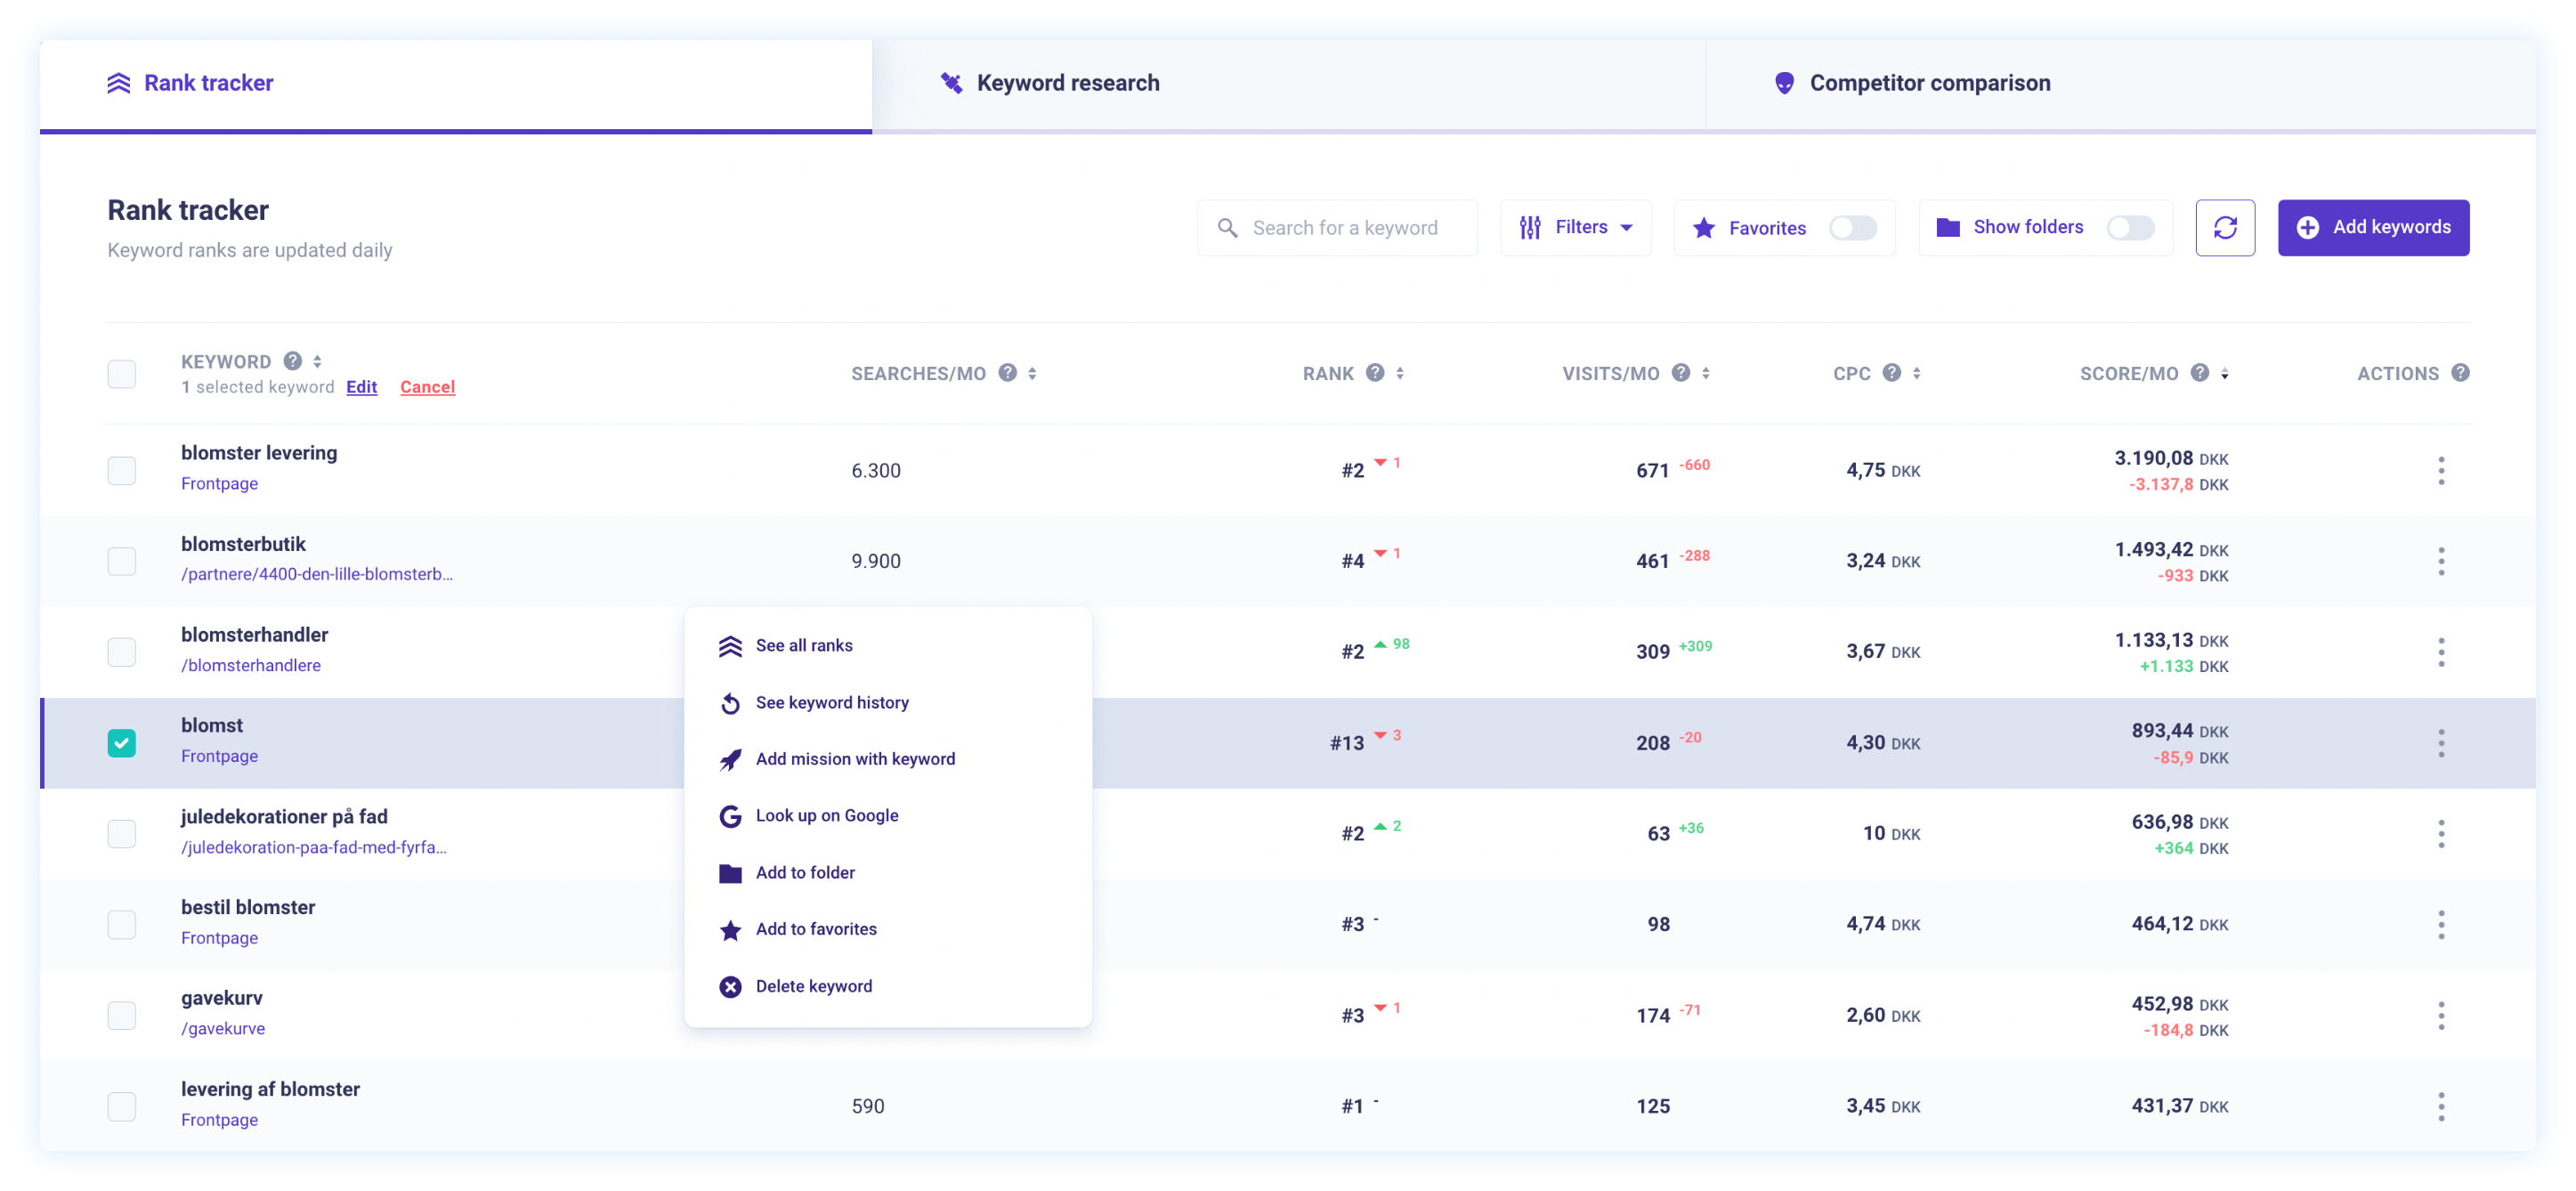
Task: Sort by SEARCHES/MO using its sort arrows
Action: pyautogui.click(x=1032, y=372)
